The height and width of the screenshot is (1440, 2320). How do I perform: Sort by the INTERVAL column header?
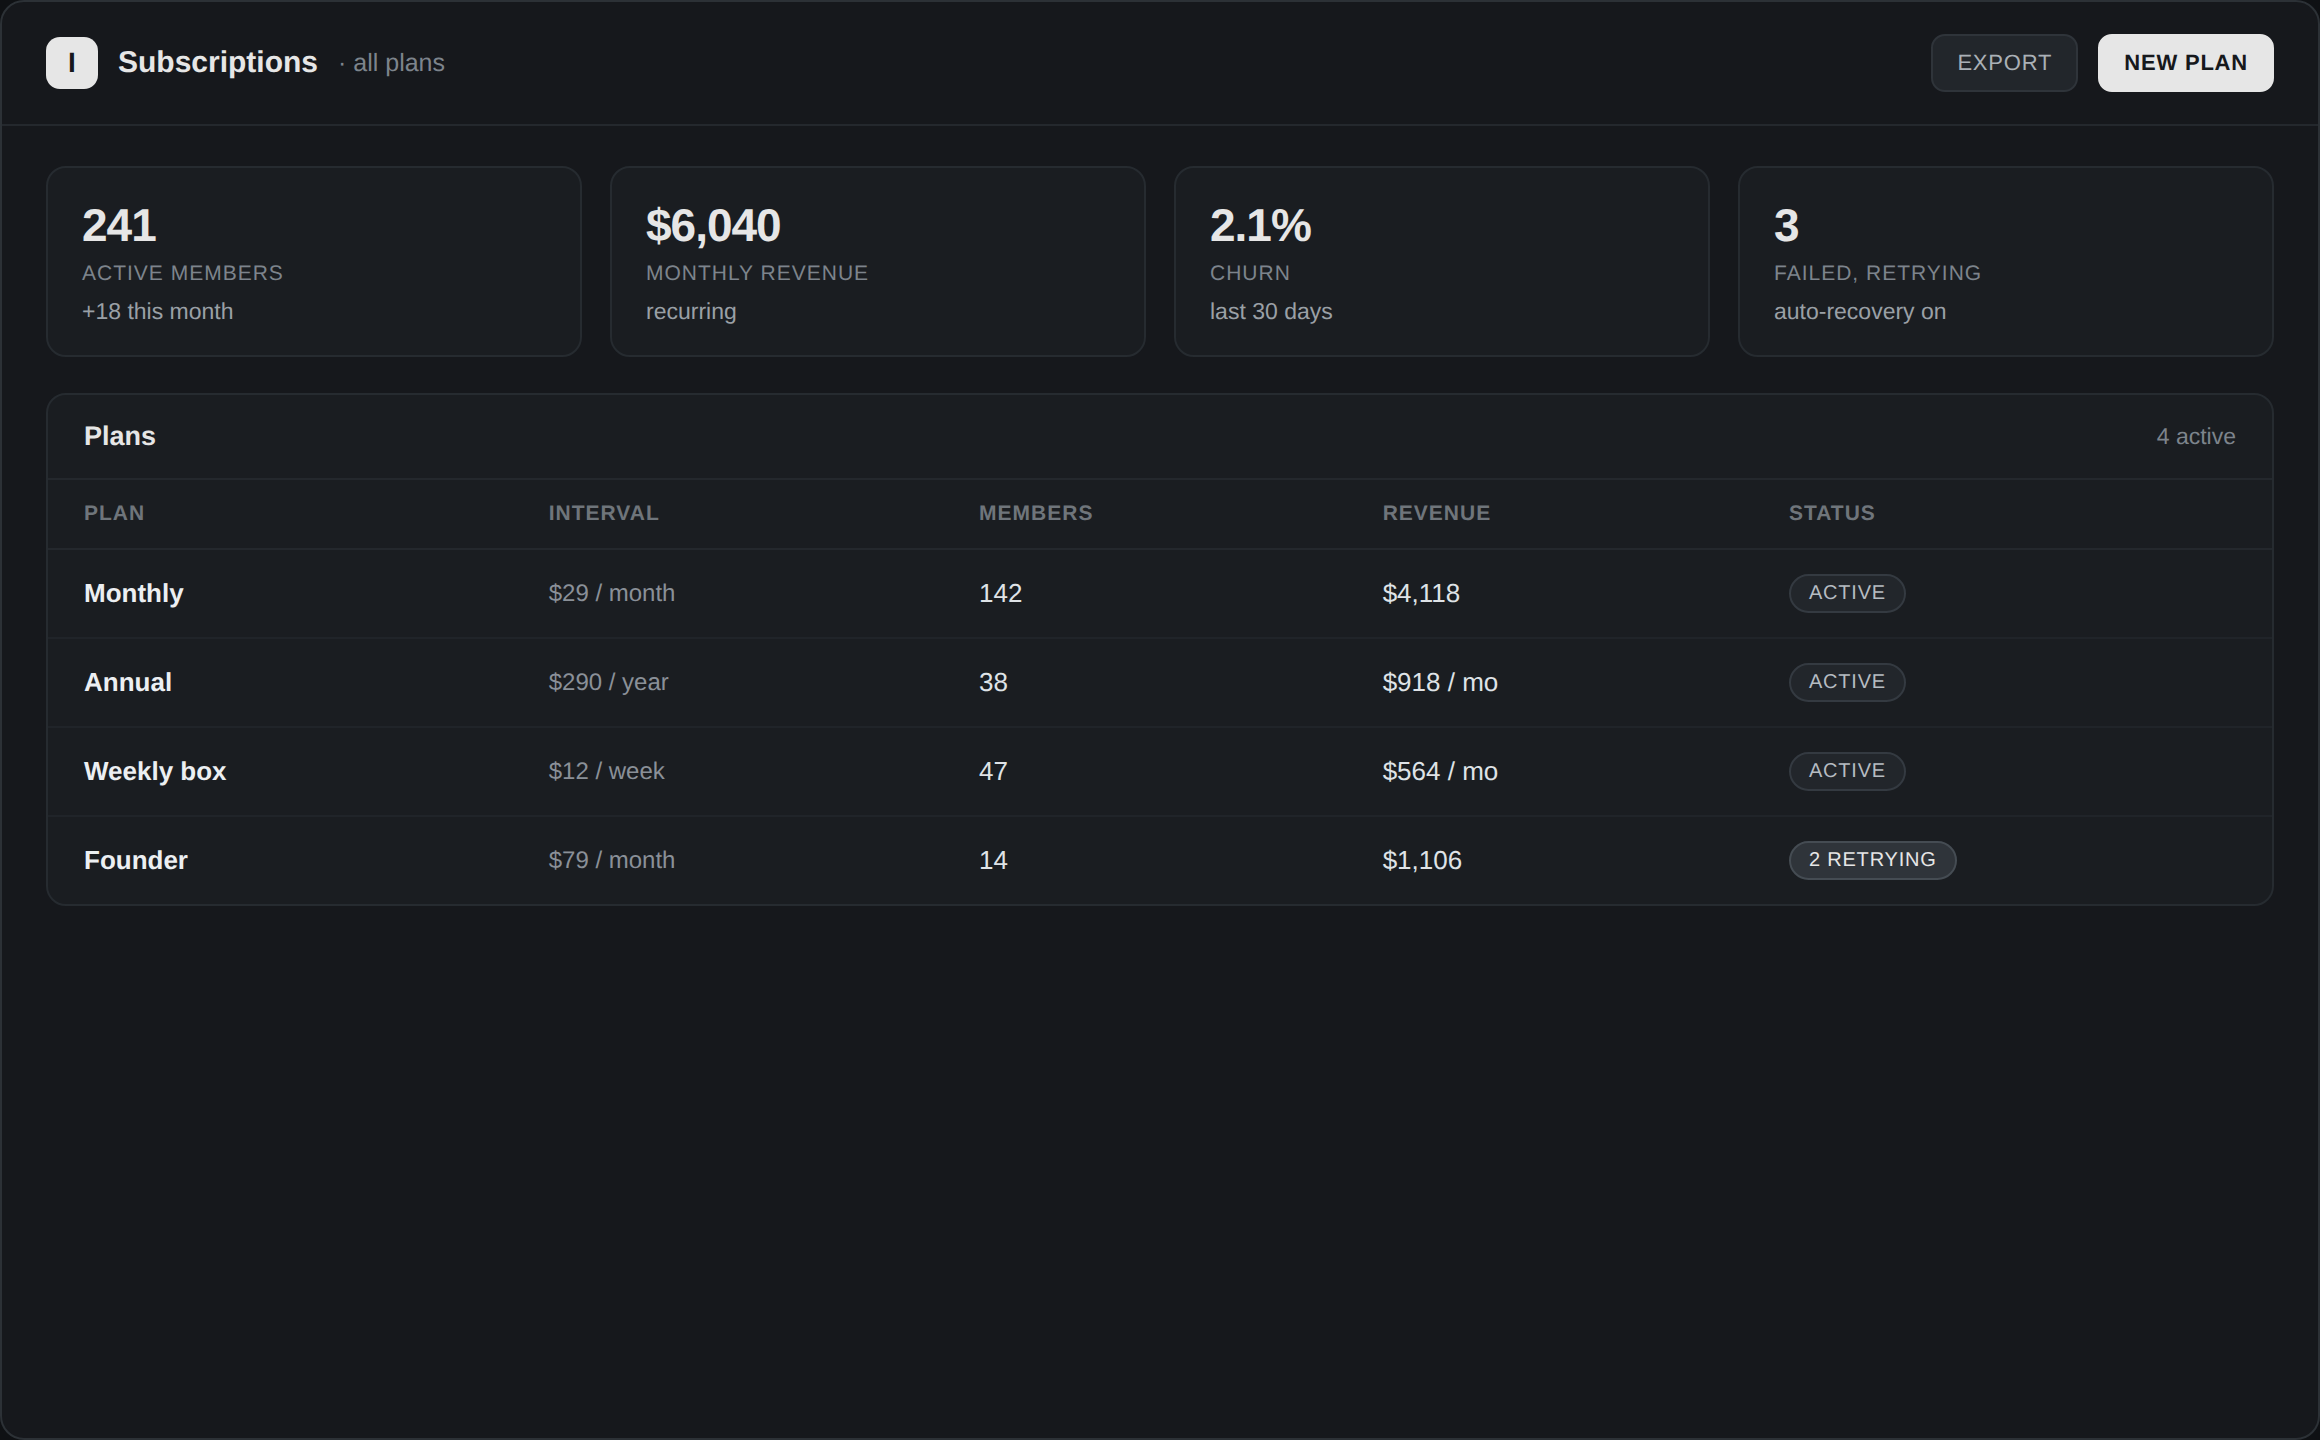pyautogui.click(x=603, y=513)
